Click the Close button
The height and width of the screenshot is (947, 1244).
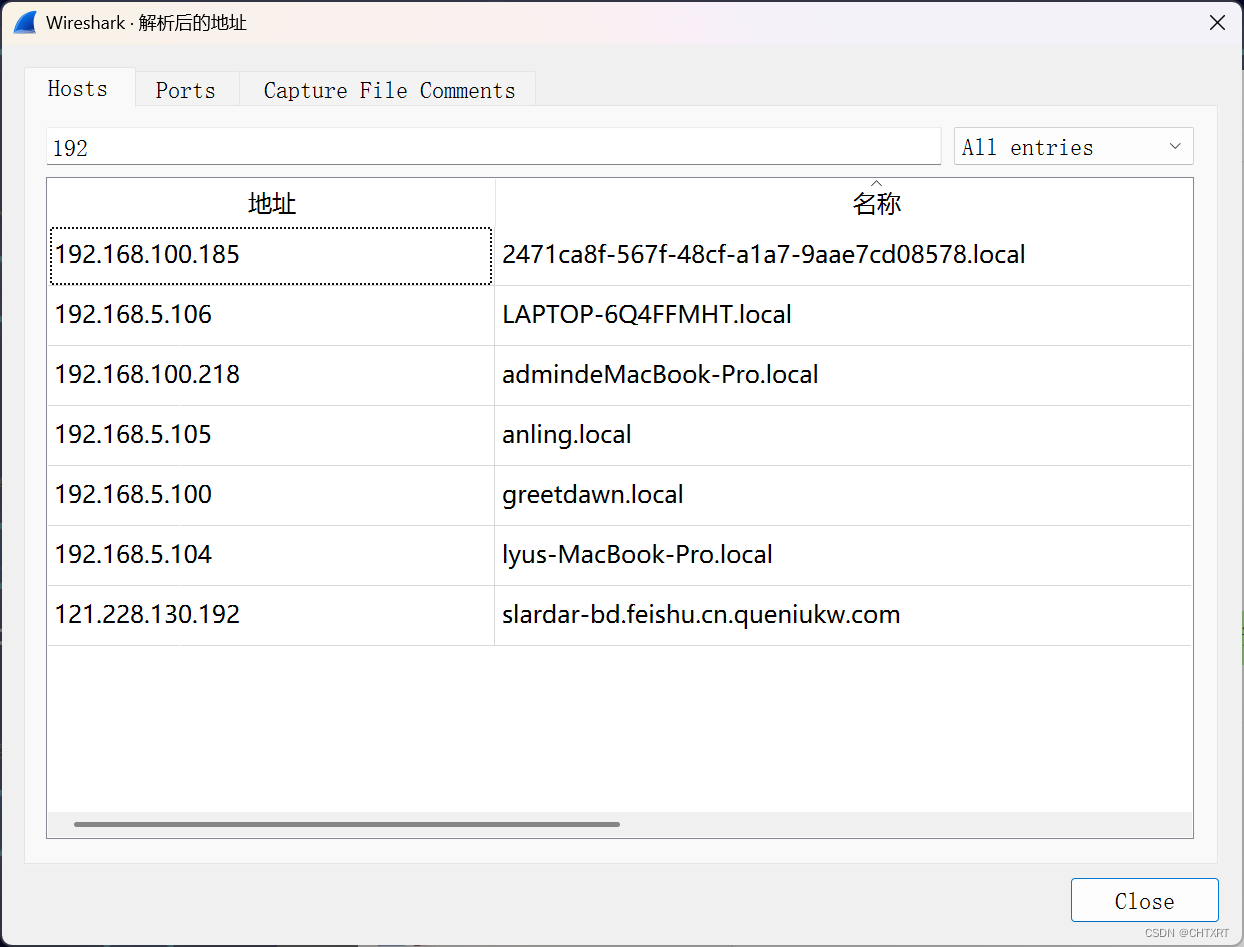[x=1145, y=900]
